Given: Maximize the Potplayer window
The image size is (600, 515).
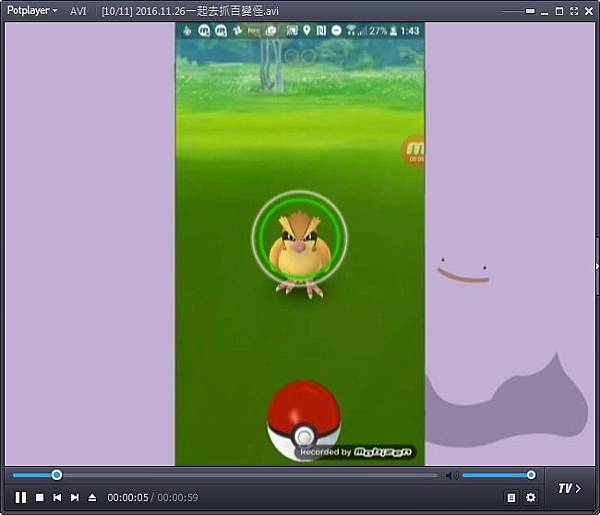Looking at the screenshot, I should coord(559,11).
